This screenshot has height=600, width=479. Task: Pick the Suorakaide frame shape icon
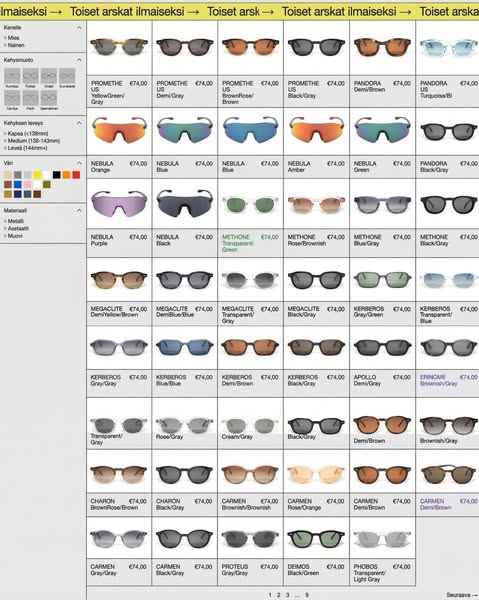(x=67, y=76)
